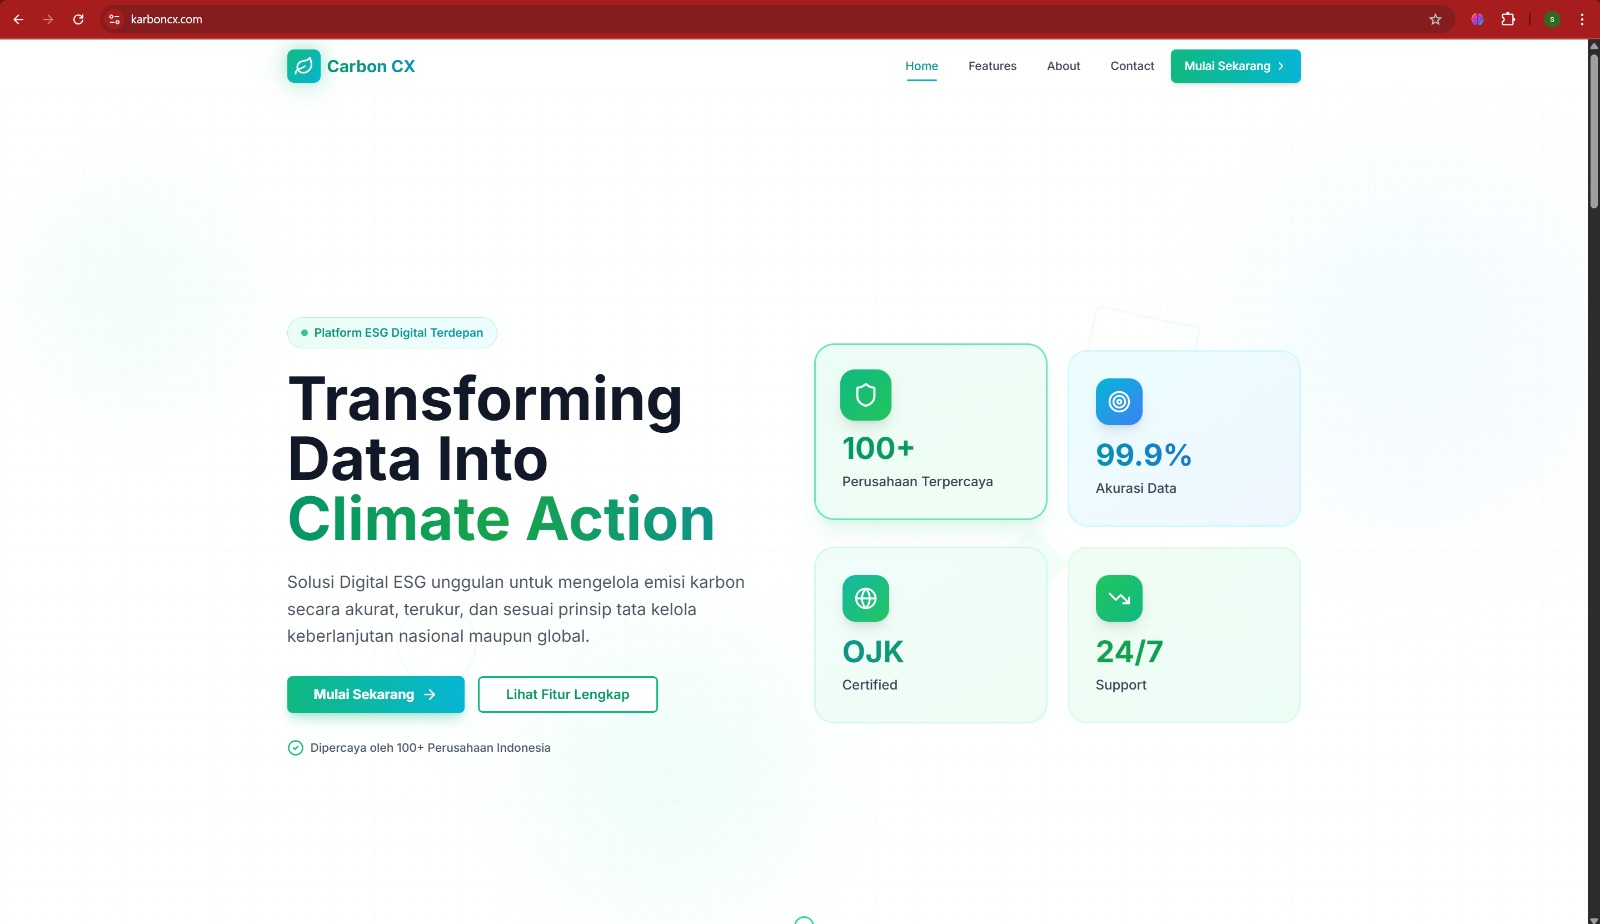This screenshot has height=924, width=1600.
Task: Switch to the Features section in the navbar
Action: tap(991, 66)
